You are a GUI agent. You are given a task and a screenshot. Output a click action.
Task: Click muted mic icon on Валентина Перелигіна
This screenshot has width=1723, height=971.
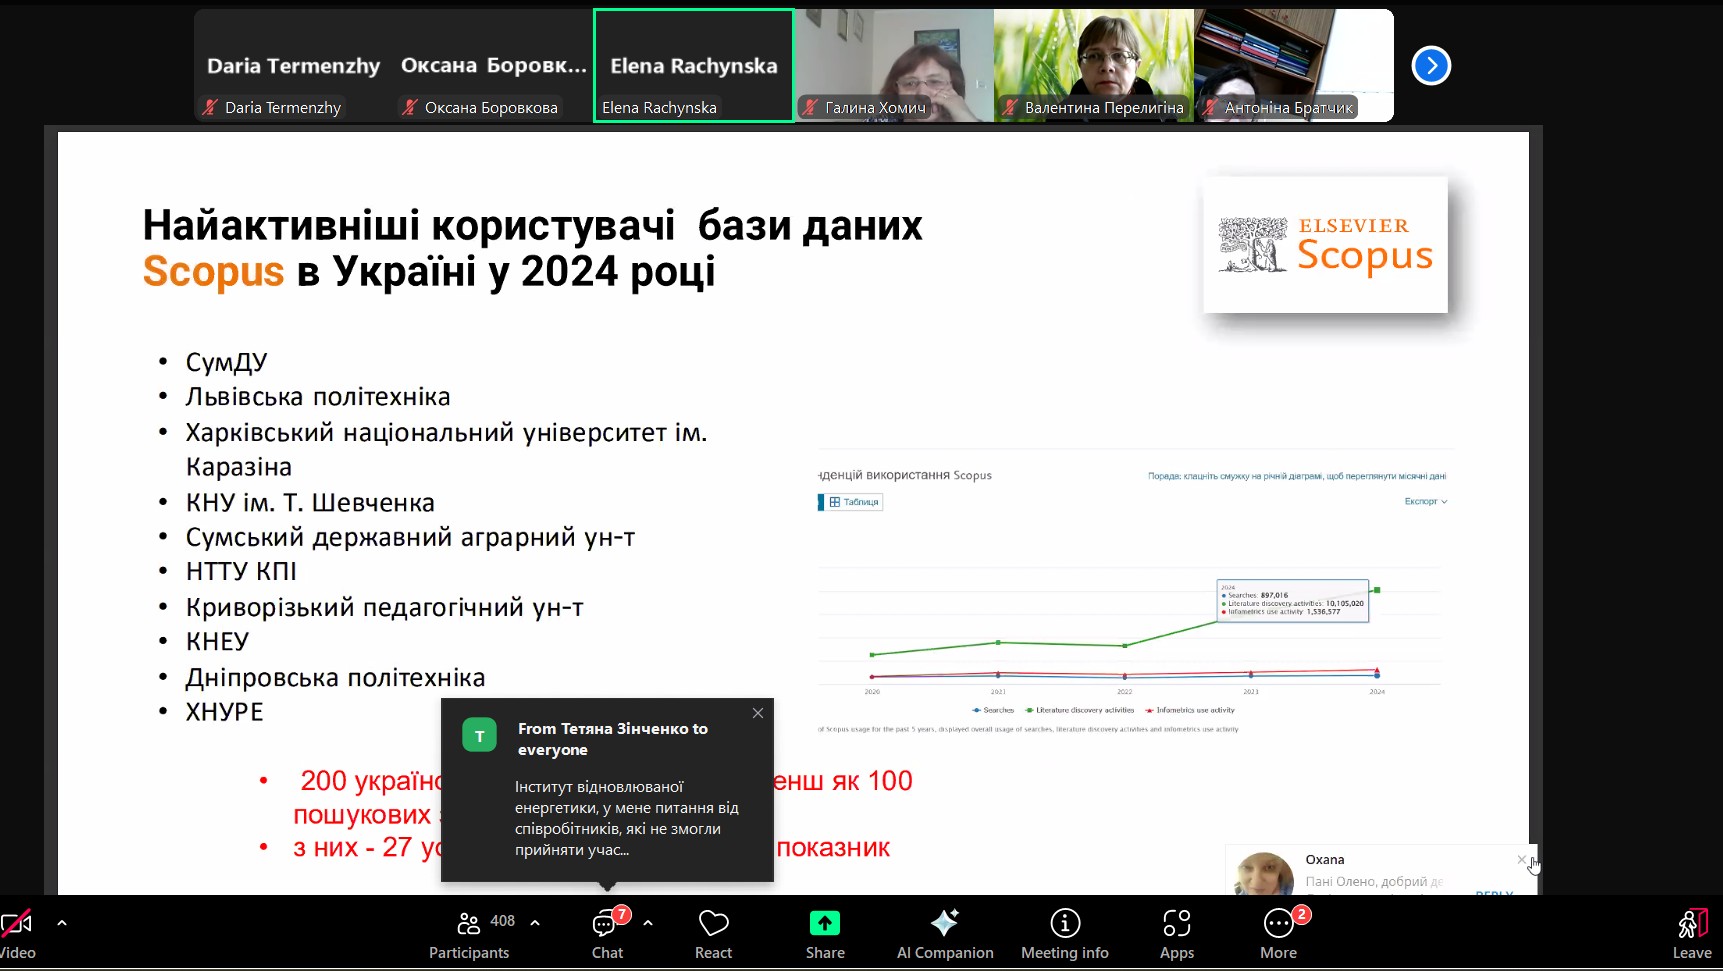click(1010, 107)
